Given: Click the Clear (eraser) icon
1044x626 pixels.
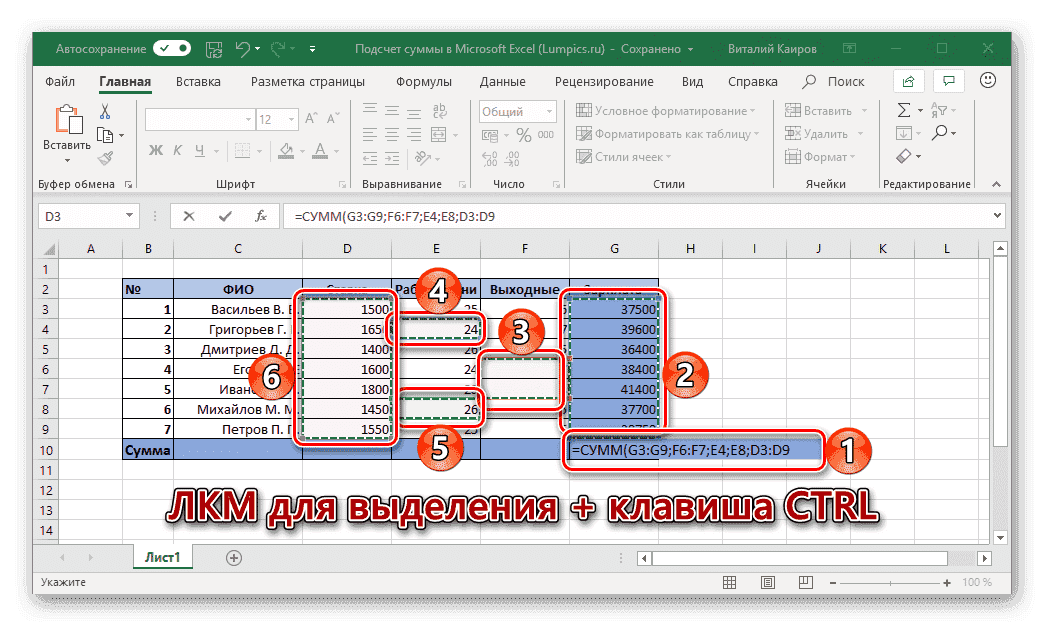Looking at the screenshot, I should 903,155.
